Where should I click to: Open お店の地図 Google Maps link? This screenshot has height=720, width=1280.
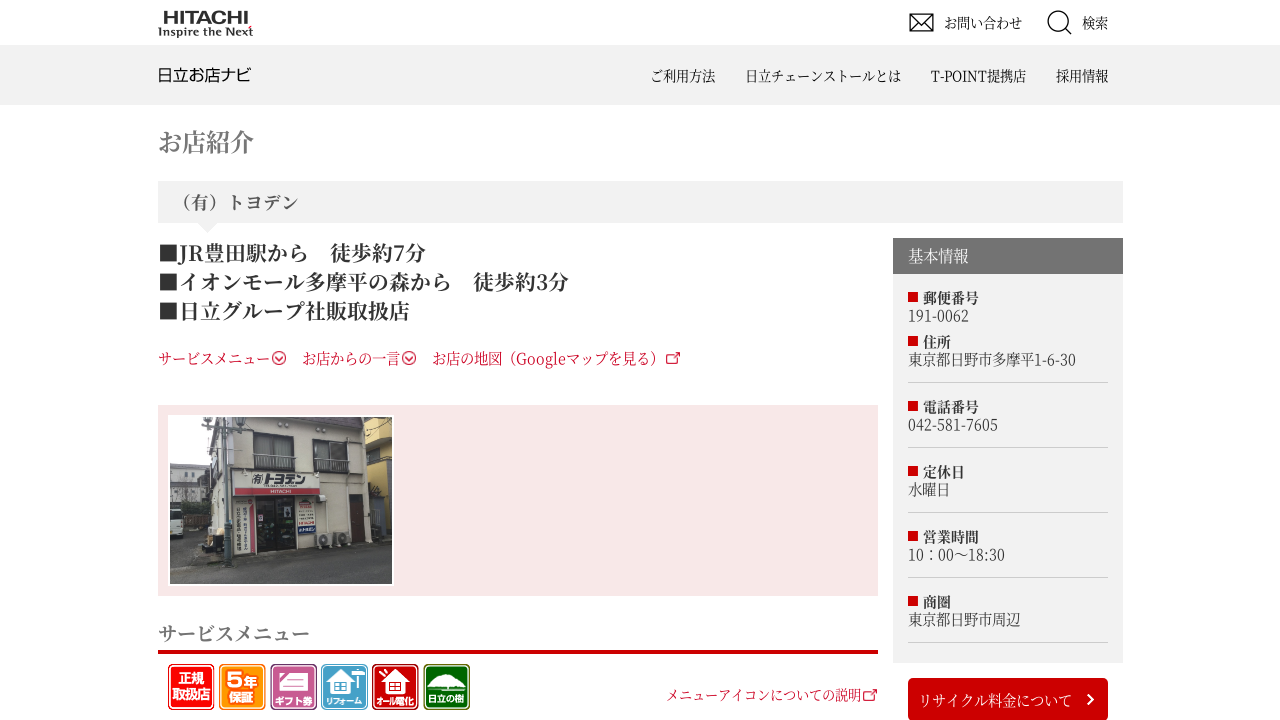[556, 358]
